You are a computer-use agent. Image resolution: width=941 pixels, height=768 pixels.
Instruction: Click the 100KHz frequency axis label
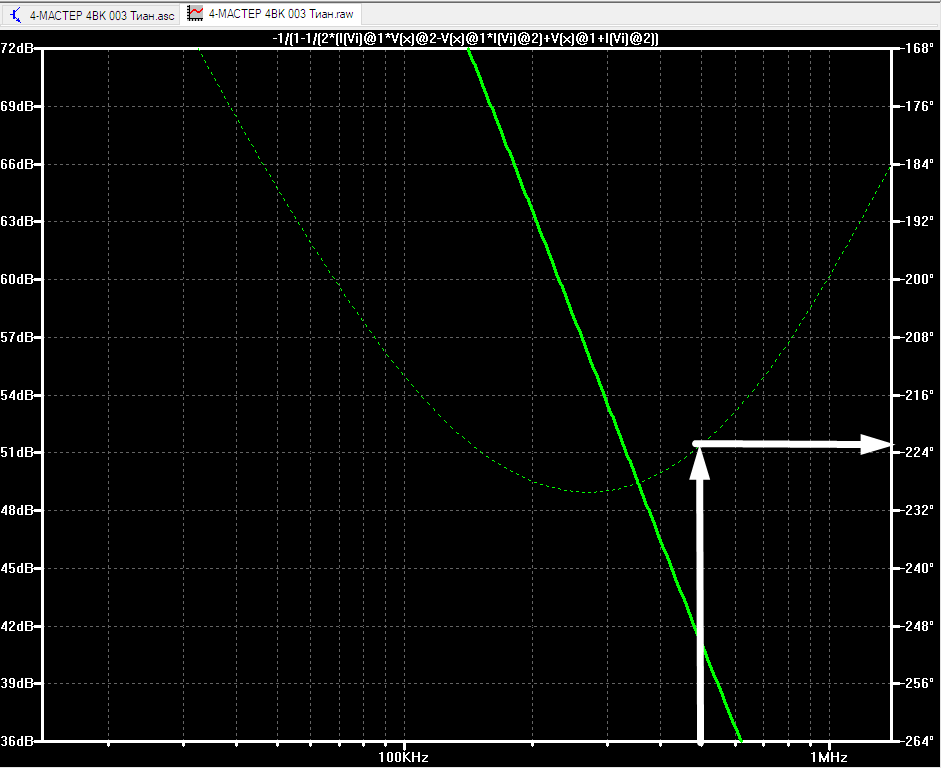click(403, 757)
